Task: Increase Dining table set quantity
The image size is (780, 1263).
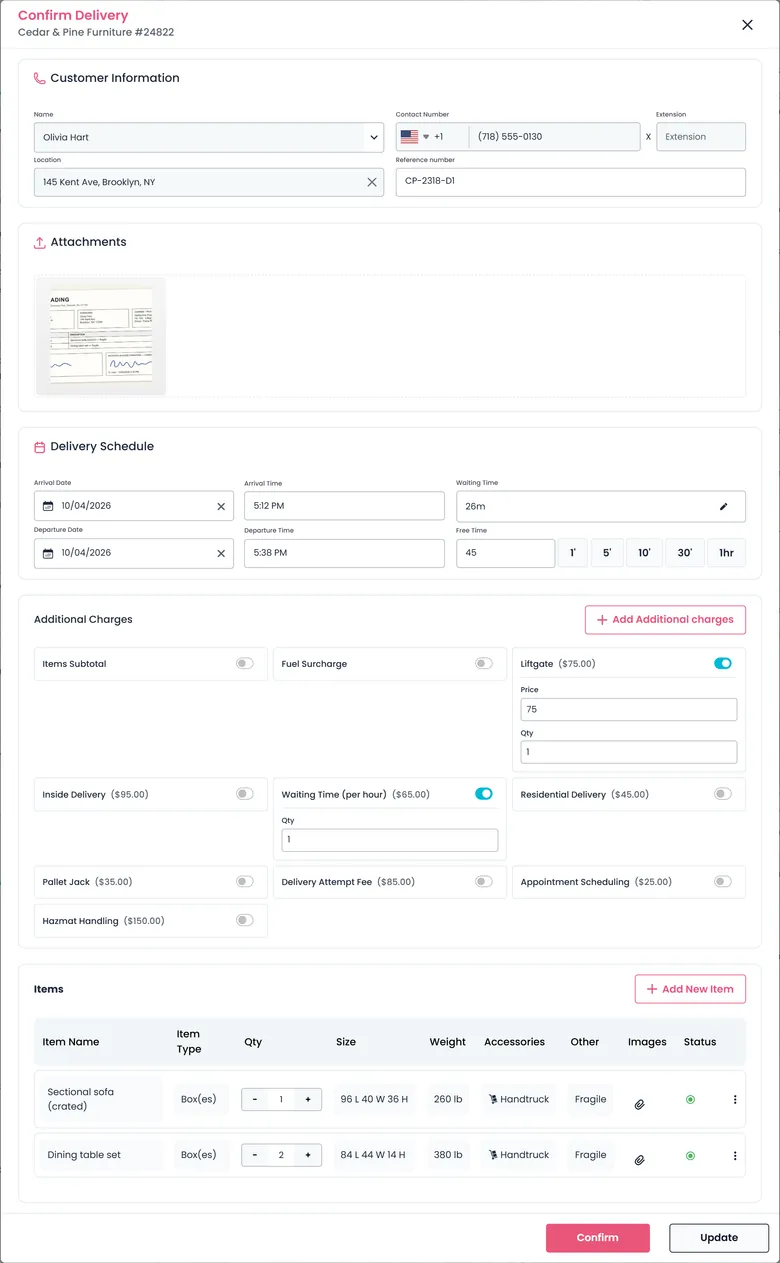Action: point(308,1155)
